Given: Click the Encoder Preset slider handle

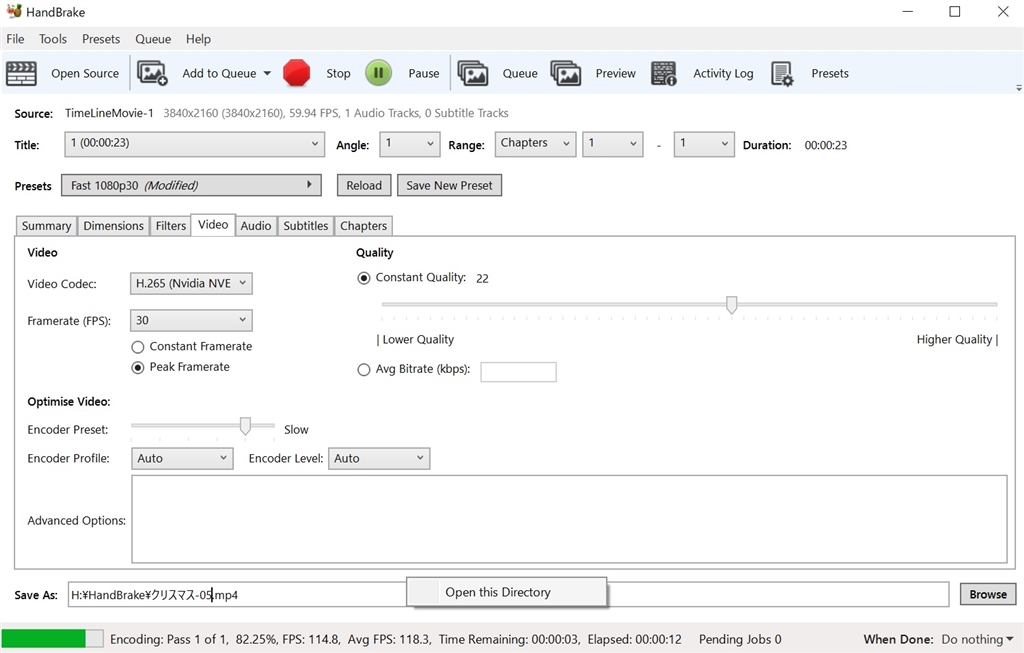Looking at the screenshot, I should click(245, 426).
